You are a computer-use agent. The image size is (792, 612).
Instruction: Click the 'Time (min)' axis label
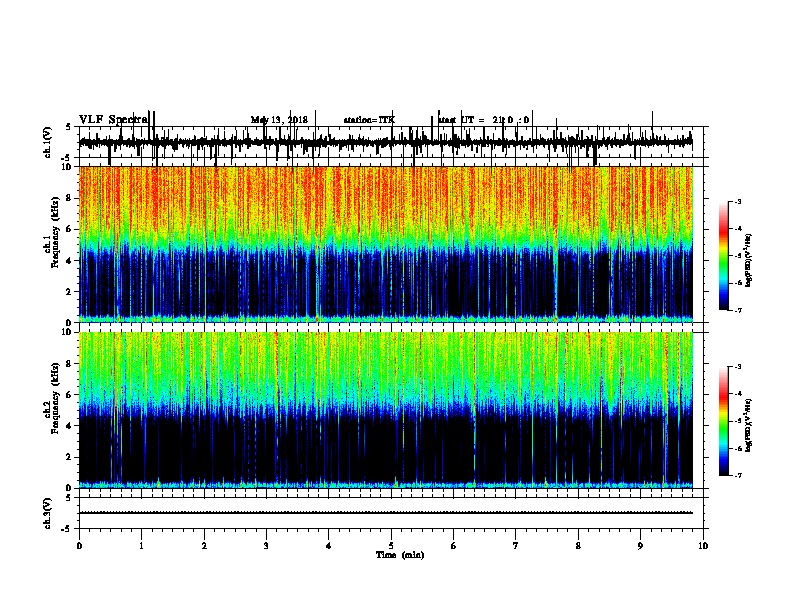(x=400, y=555)
